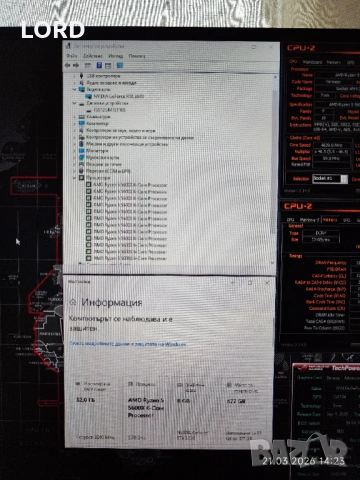Select the disk drive entry under Дискови устройства
Viewport: 360px width, 480px height.
tap(109, 110)
